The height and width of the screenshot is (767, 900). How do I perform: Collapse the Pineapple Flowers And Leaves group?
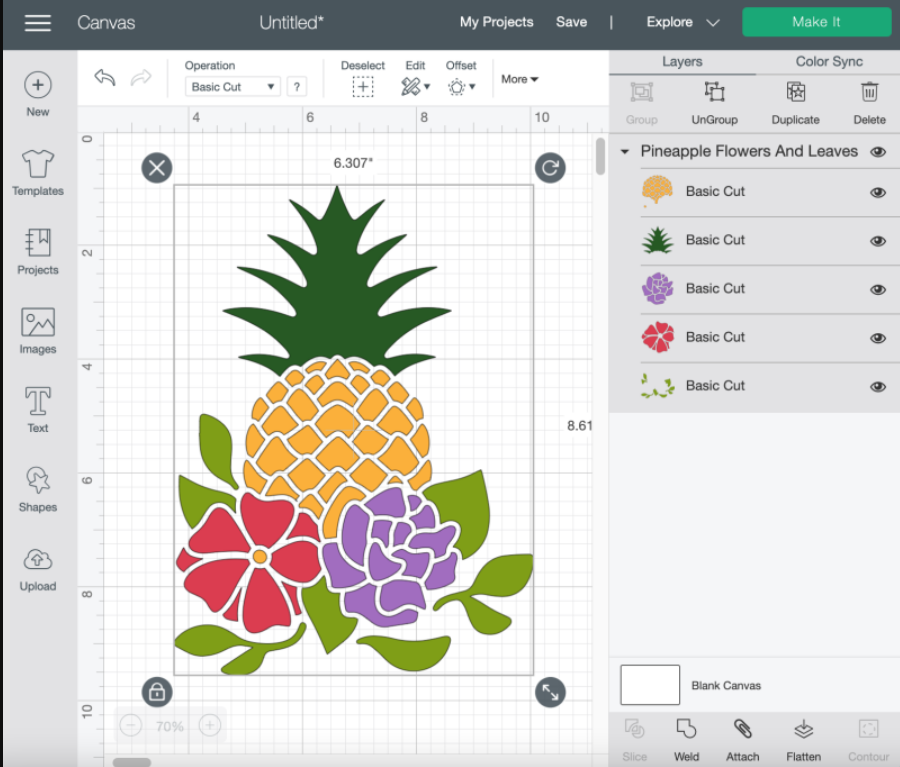(625, 152)
